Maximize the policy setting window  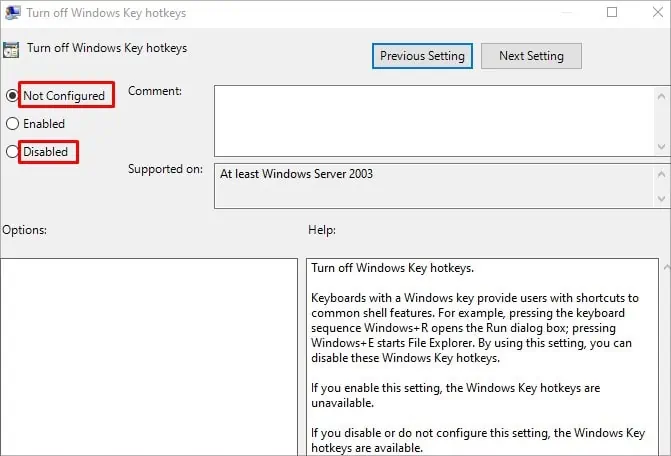tap(613, 13)
